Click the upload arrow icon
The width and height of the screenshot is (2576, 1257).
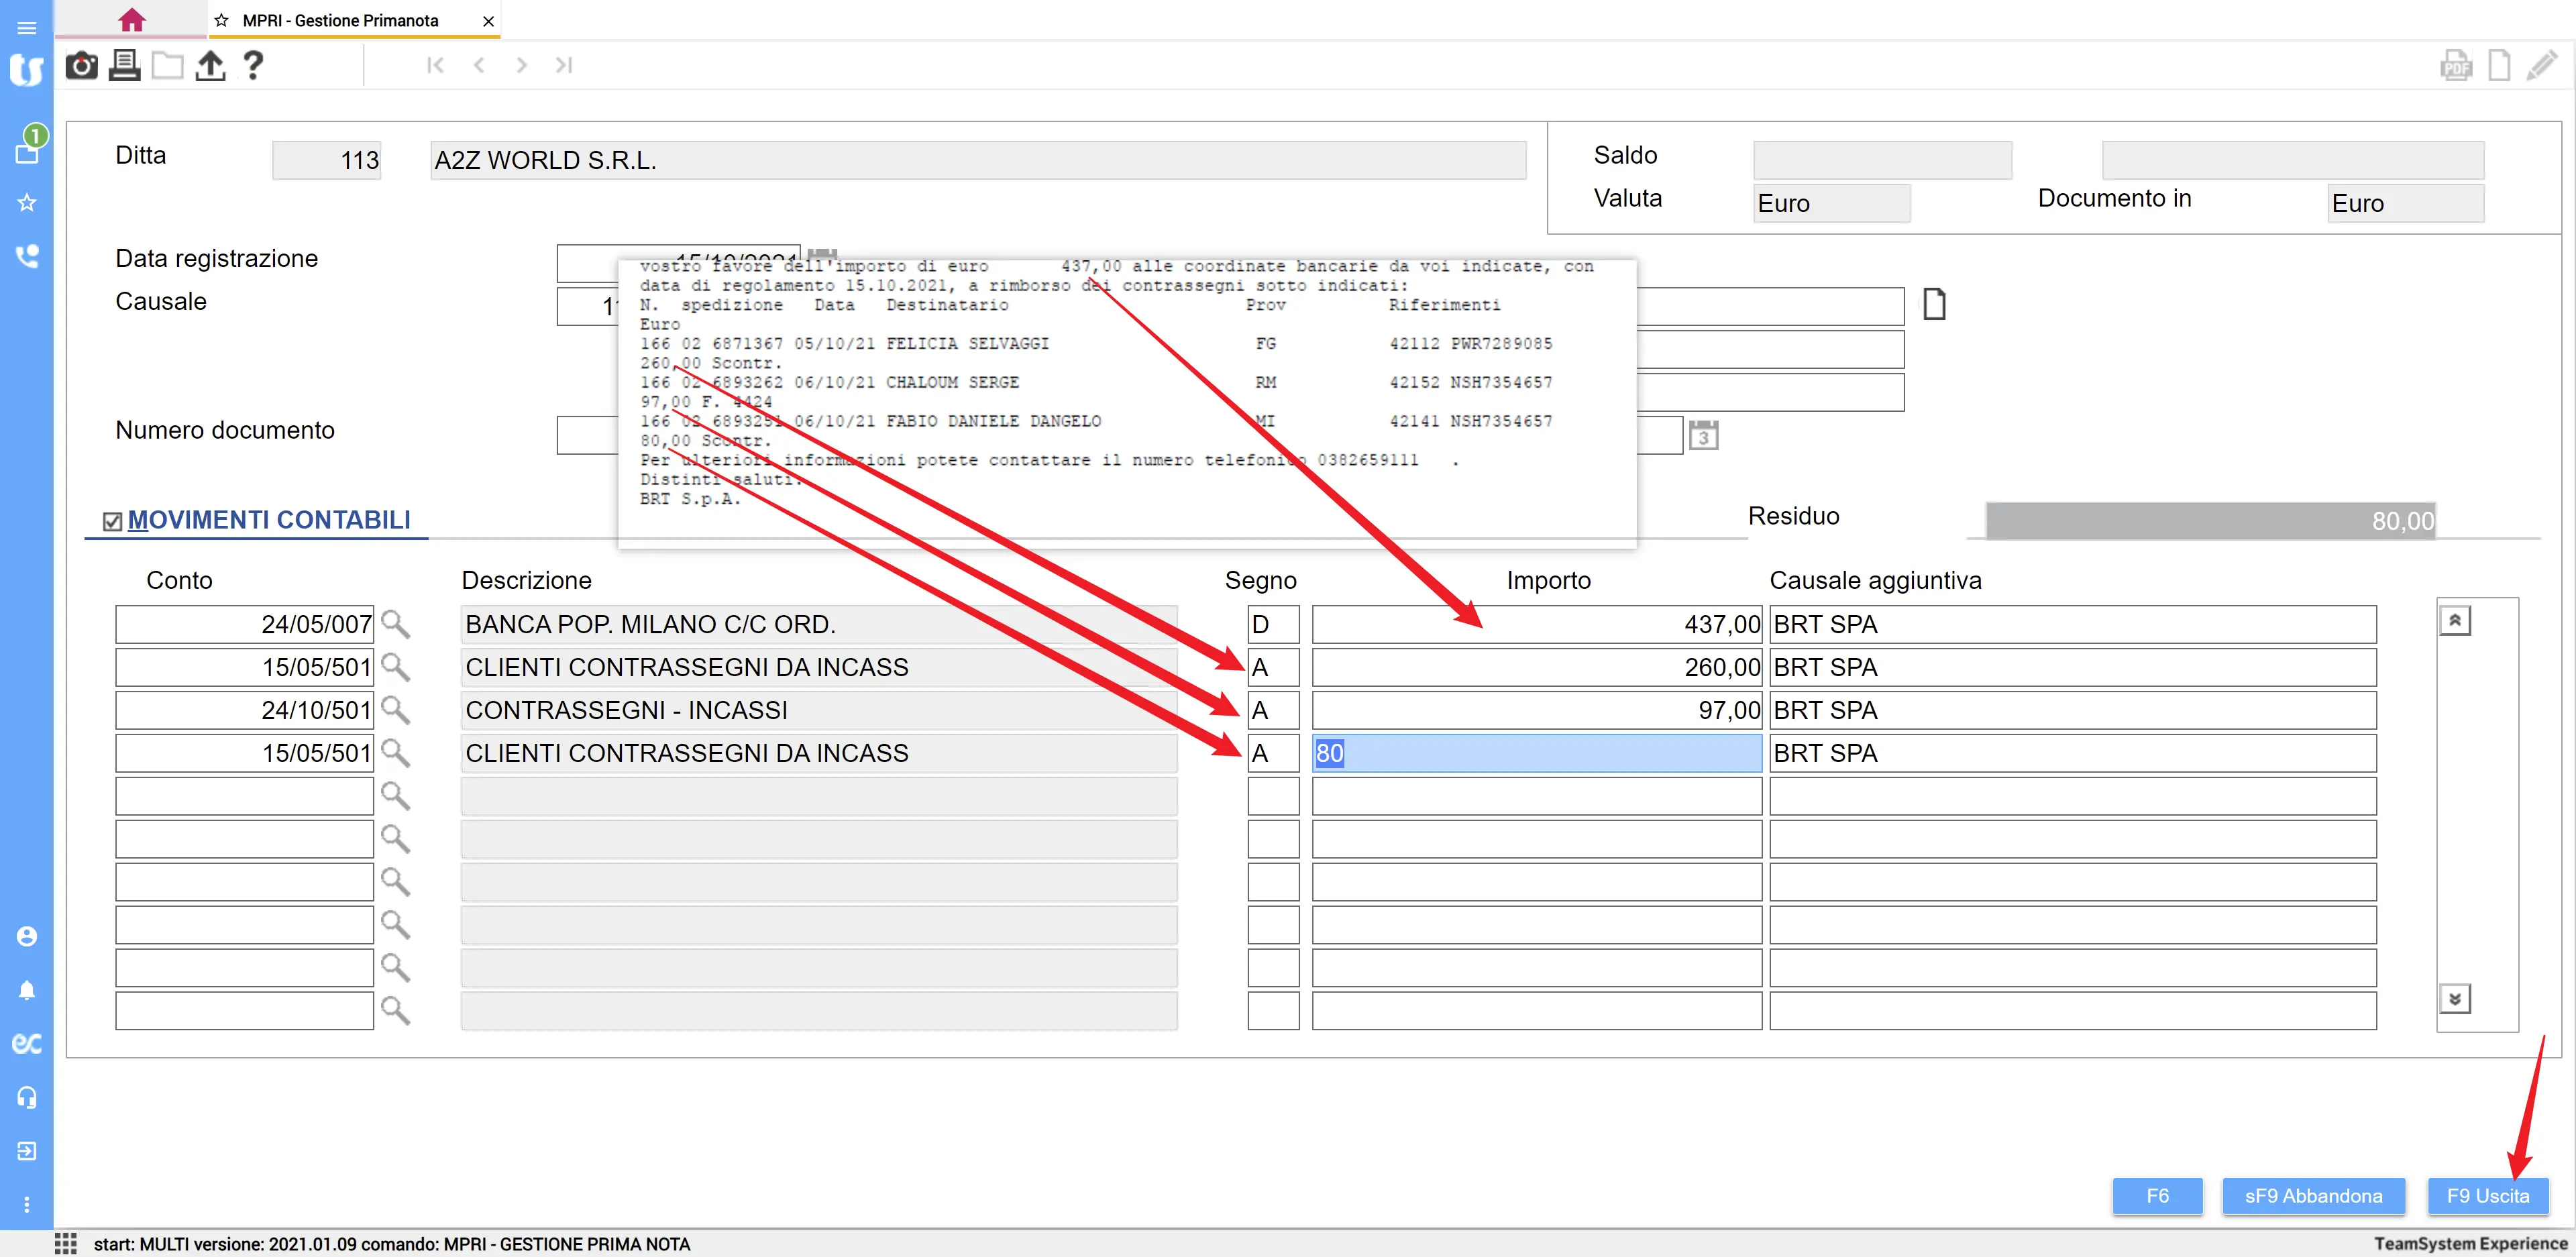pyautogui.click(x=210, y=66)
